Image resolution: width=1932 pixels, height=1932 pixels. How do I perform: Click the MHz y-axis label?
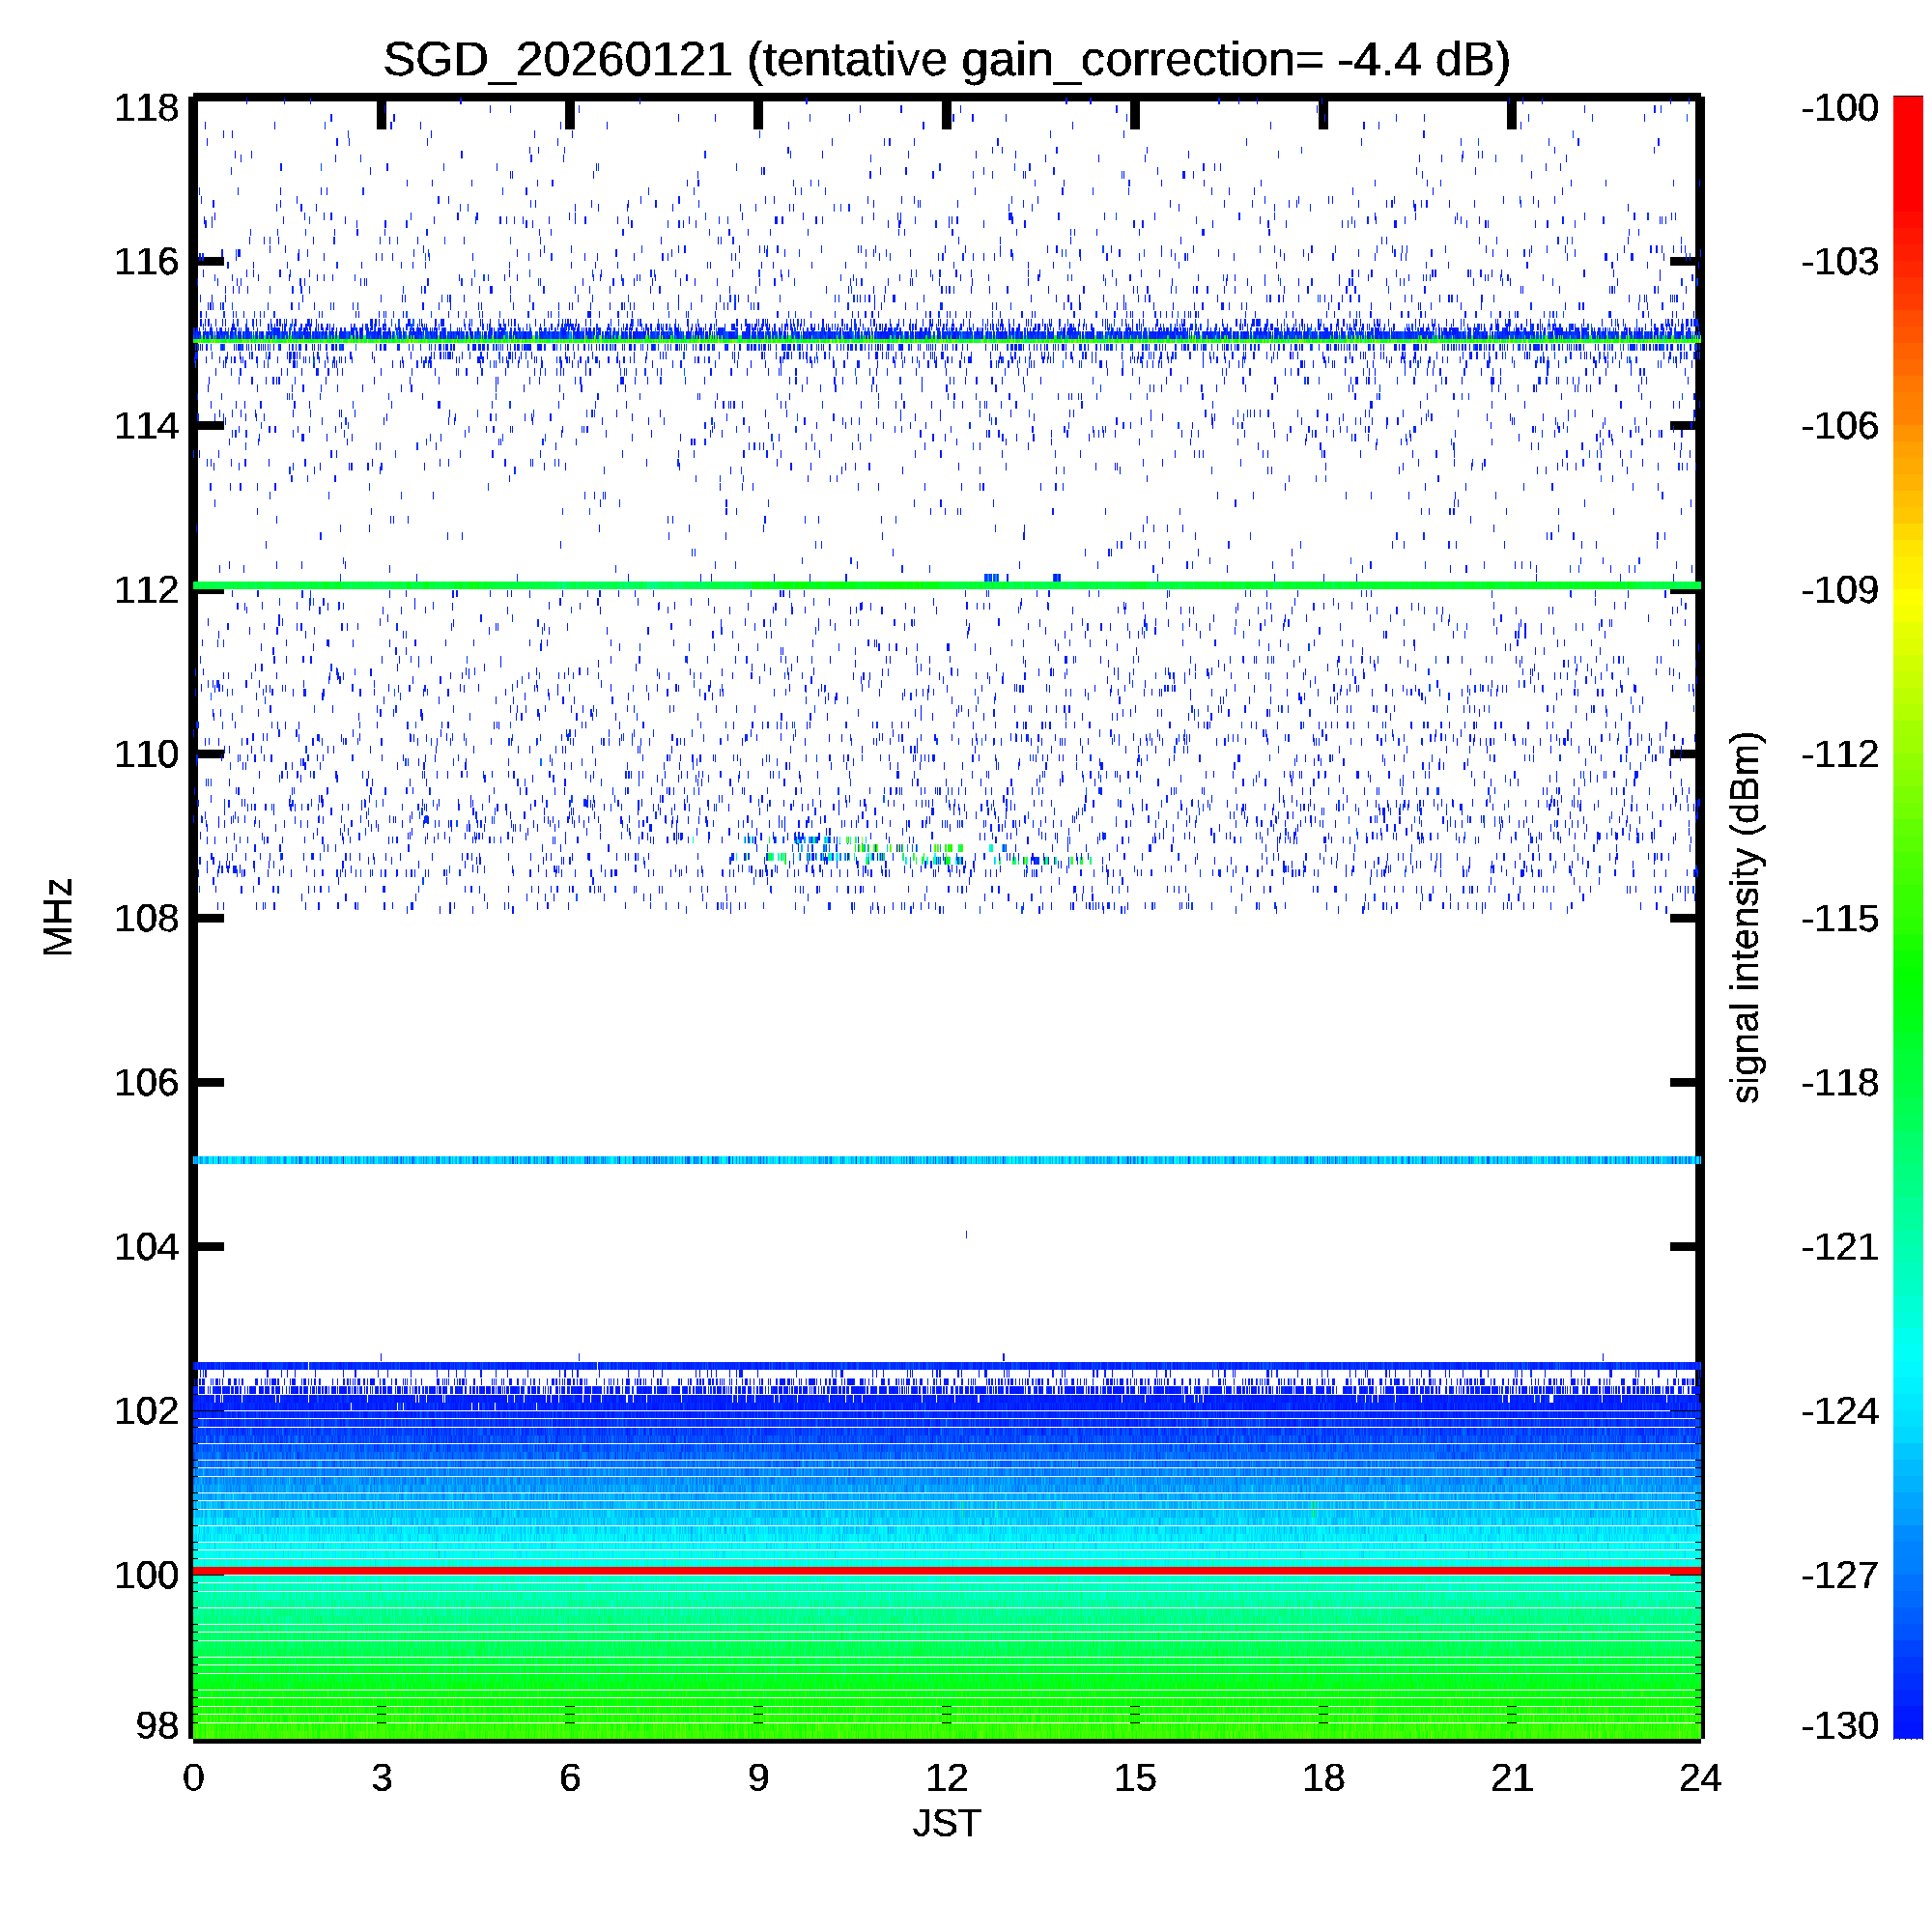[x=58, y=917]
